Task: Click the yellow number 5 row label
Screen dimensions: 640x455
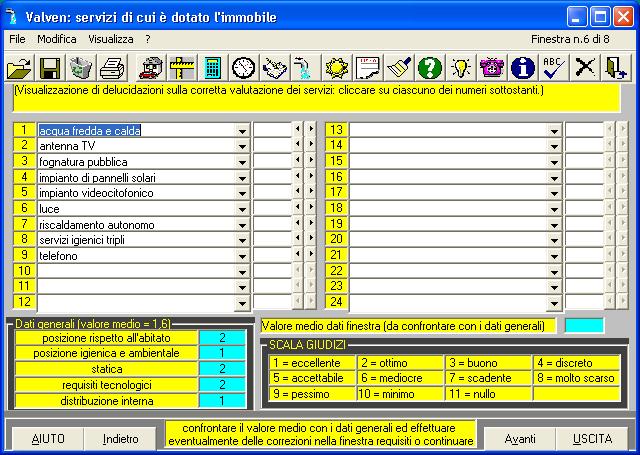Action: click(x=24, y=193)
